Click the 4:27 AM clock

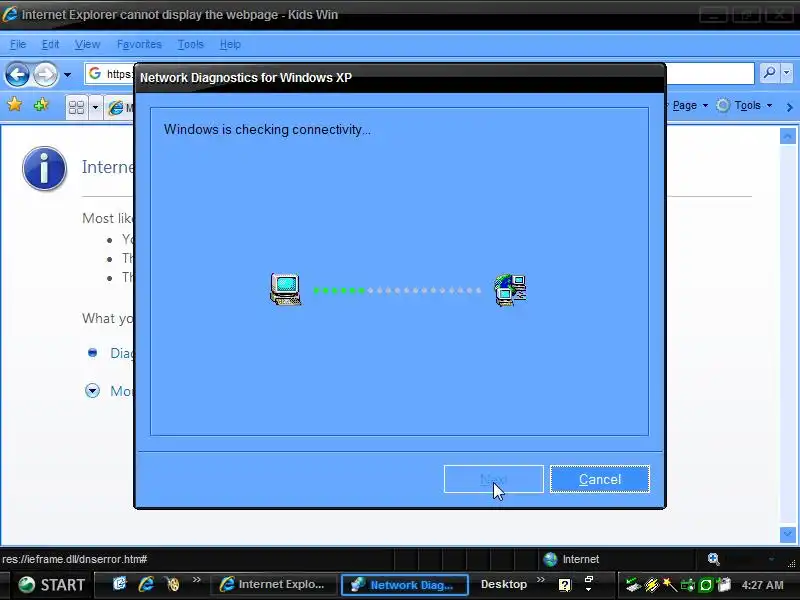(762, 585)
